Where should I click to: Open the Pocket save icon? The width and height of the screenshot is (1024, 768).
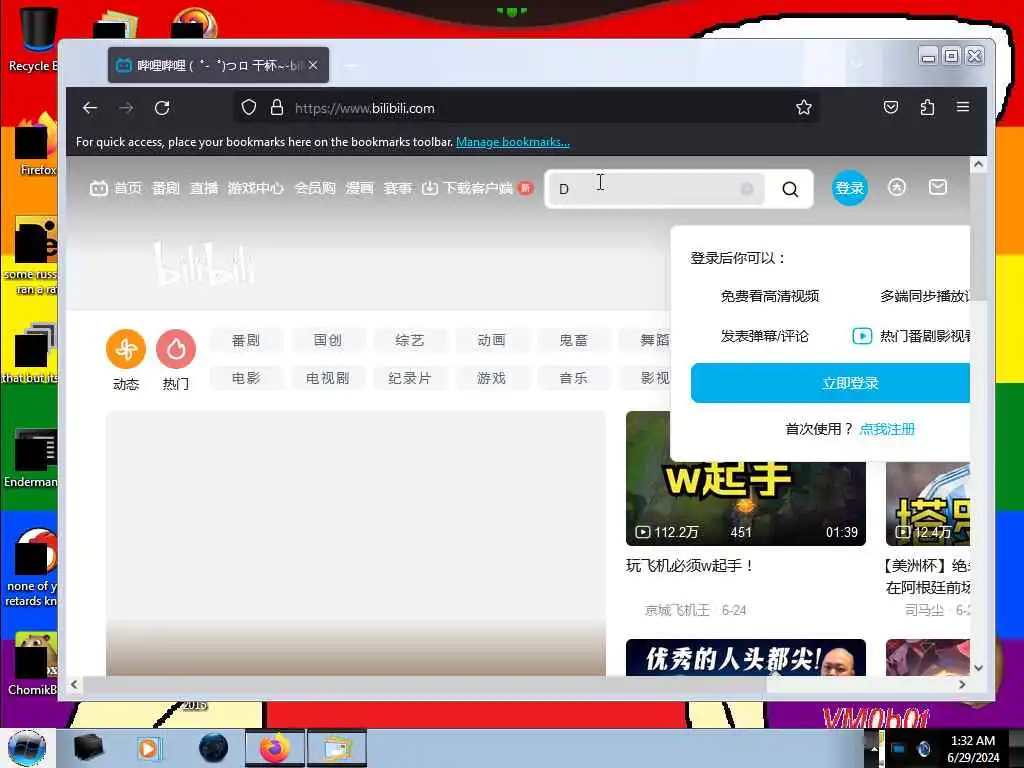point(891,107)
